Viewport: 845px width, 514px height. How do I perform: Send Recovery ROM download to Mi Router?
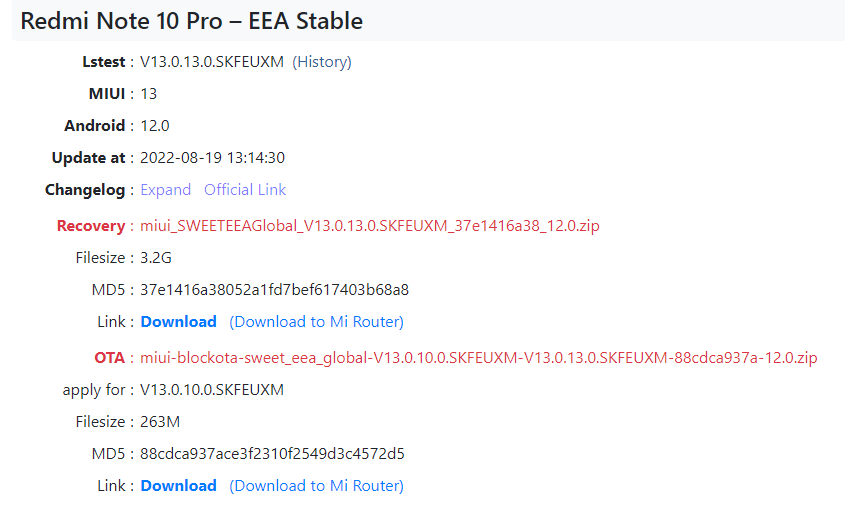316,322
